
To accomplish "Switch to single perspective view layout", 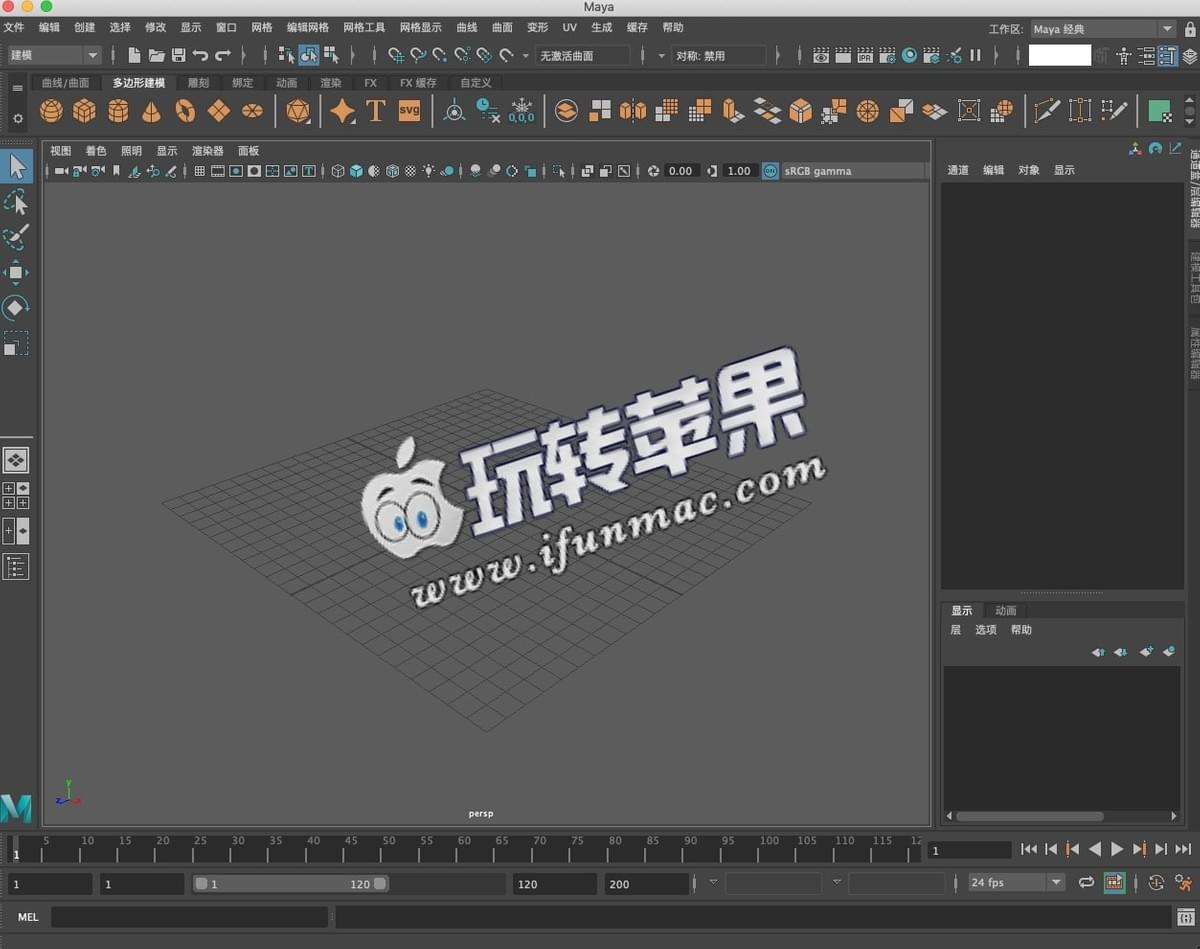I will 16,460.
